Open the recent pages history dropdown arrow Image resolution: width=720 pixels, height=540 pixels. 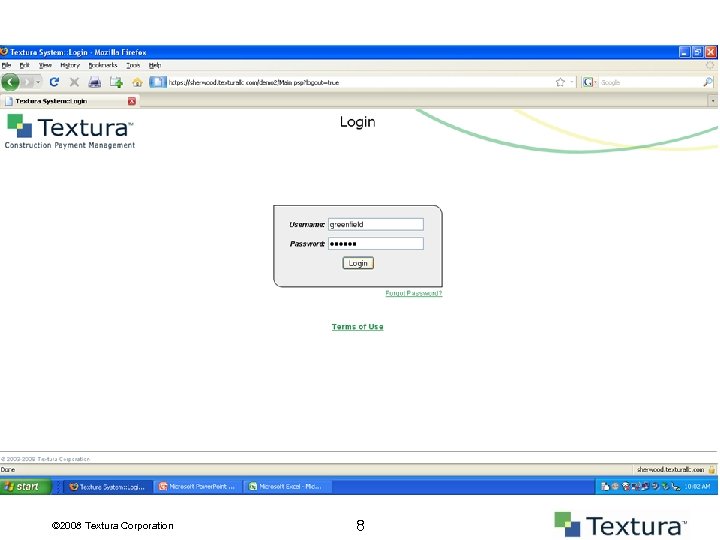tap(38, 82)
